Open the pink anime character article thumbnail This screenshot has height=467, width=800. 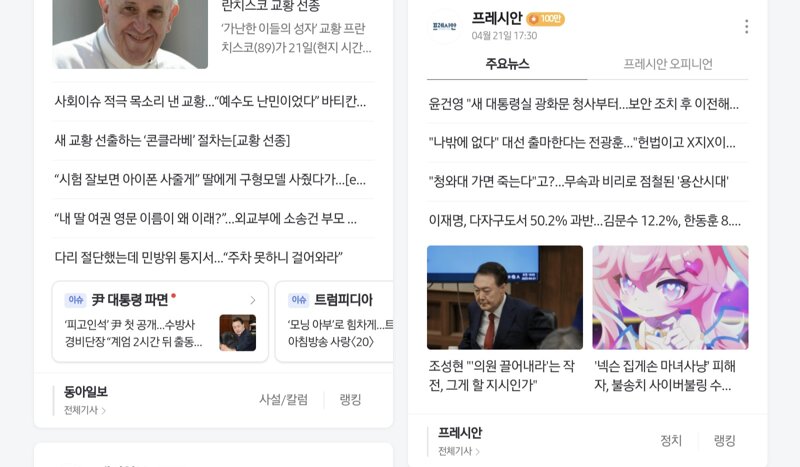click(x=670, y=298)
